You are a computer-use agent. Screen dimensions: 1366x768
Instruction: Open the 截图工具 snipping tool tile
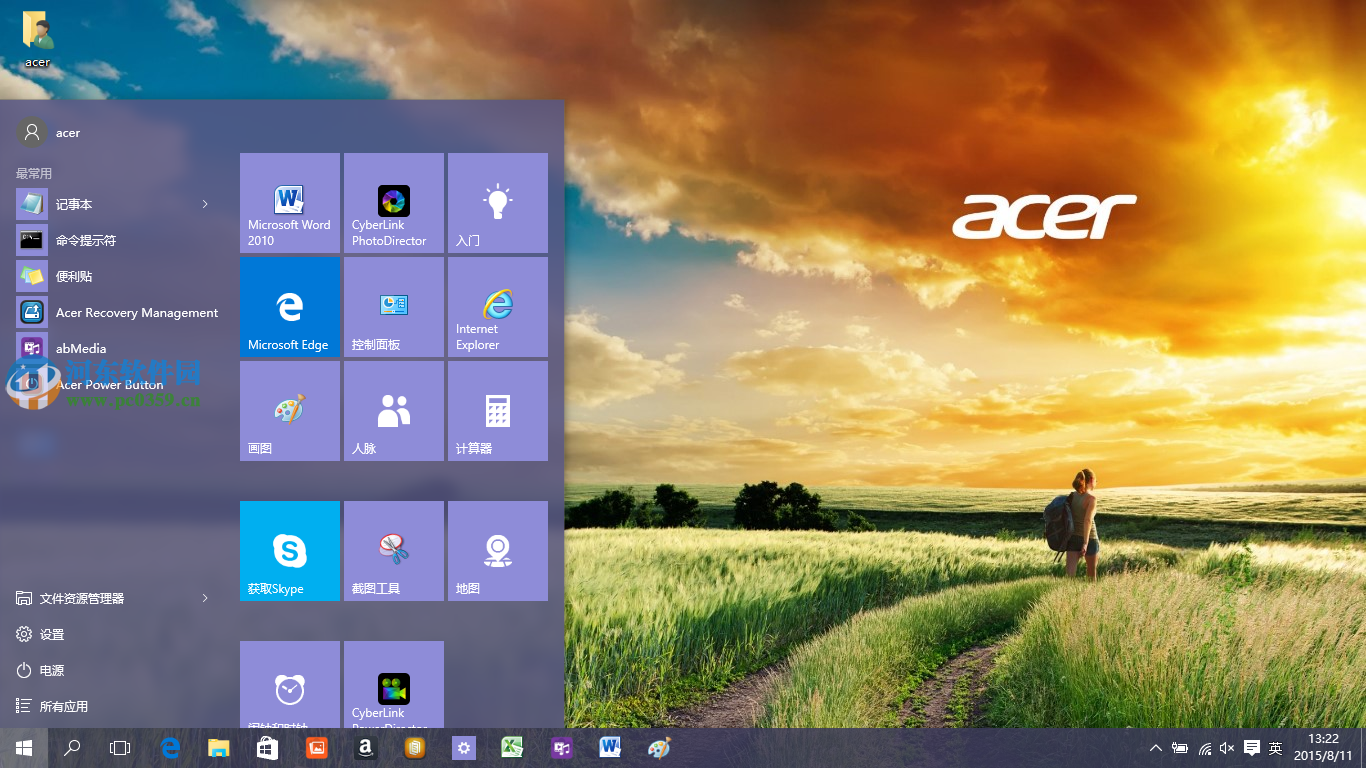point(393,551)
